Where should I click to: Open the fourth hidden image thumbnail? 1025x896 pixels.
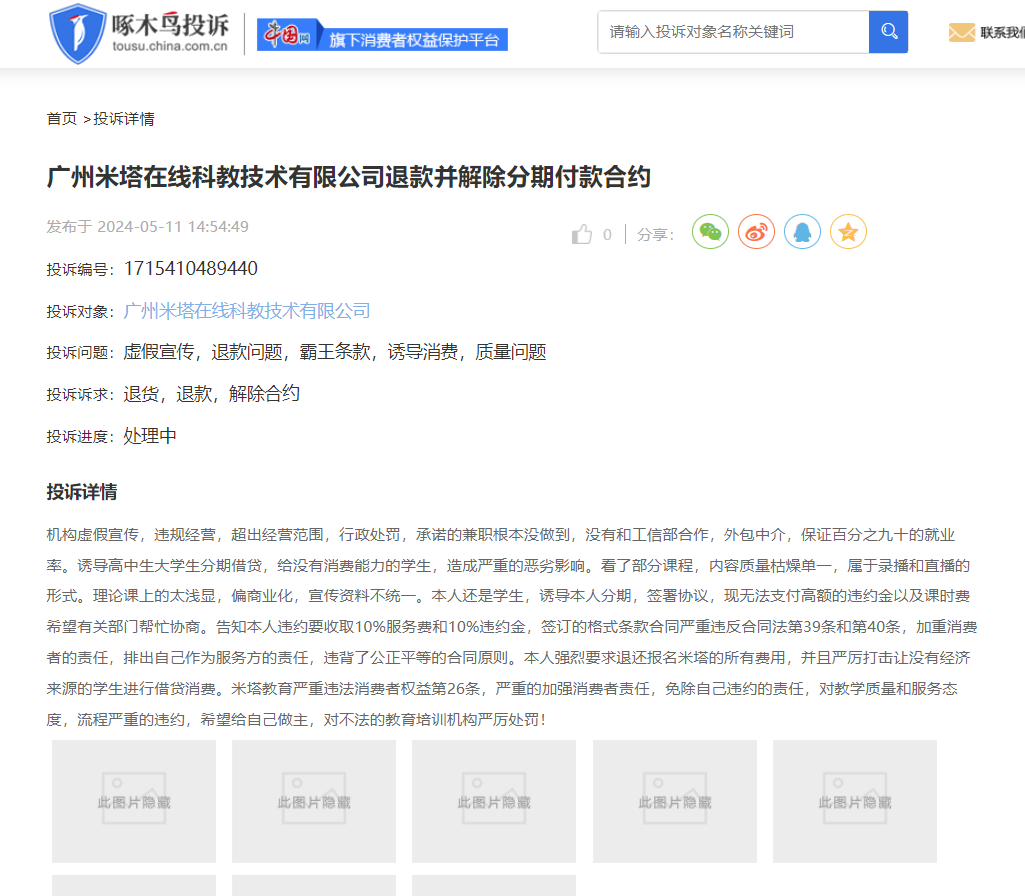675,801
